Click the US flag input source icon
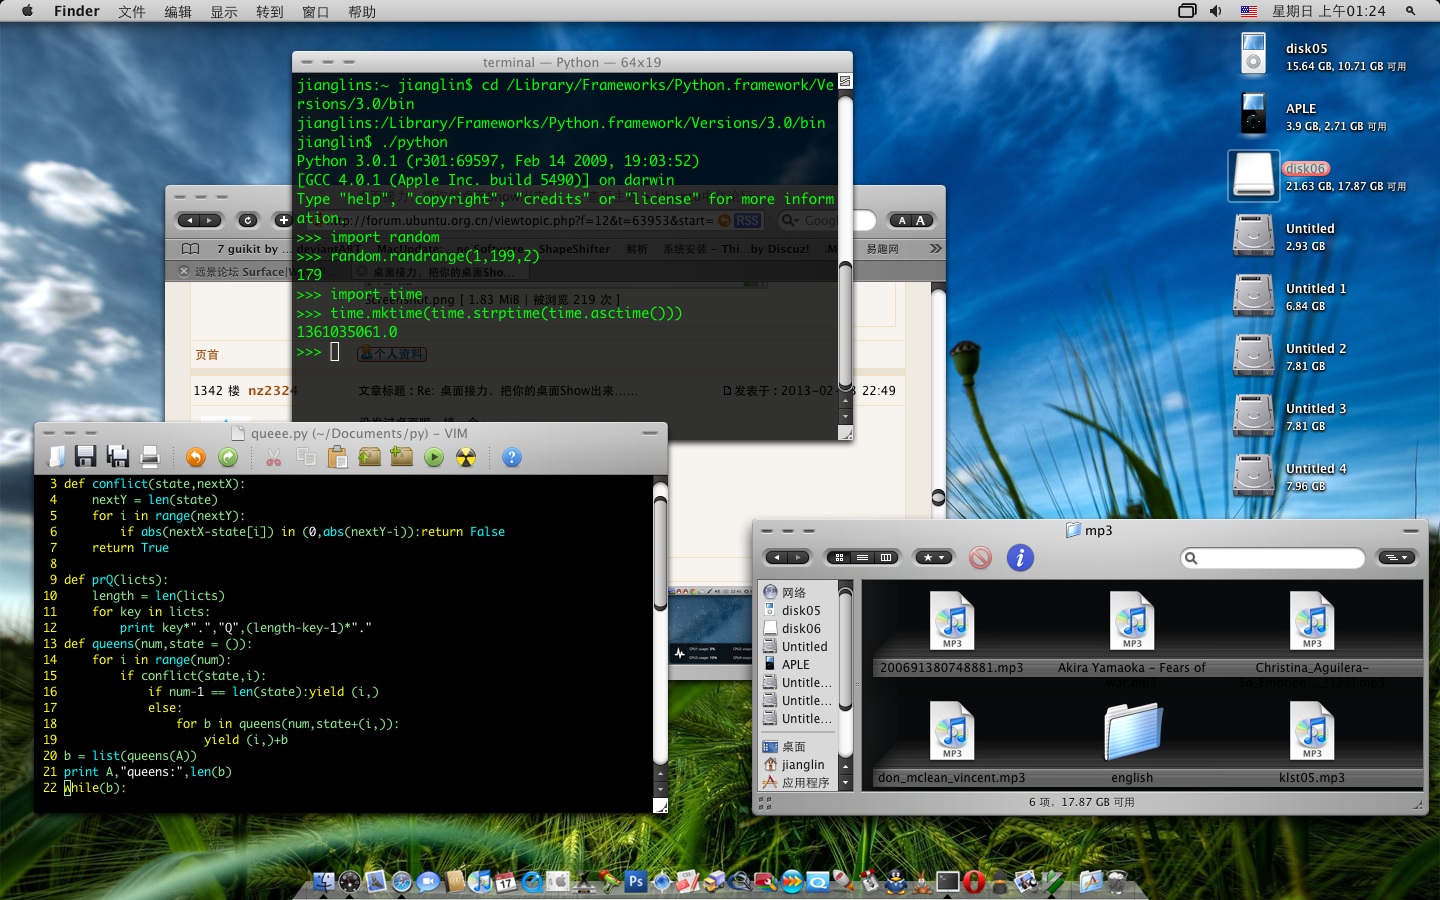The image size is (1440, 900). click(x=1249, y=11)
